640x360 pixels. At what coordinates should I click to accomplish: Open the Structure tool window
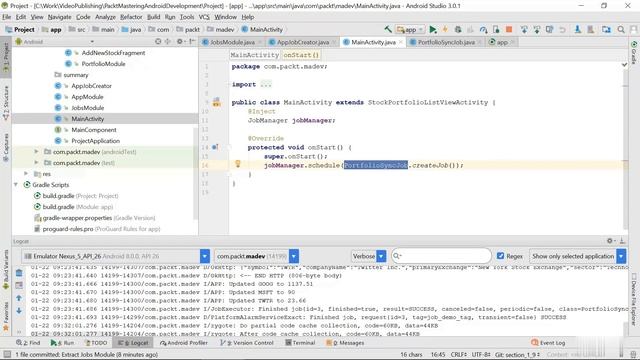[6, 102]
